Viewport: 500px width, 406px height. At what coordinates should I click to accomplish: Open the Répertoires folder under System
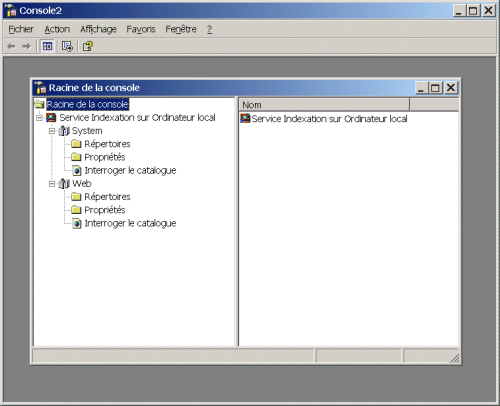click(107, 144)
